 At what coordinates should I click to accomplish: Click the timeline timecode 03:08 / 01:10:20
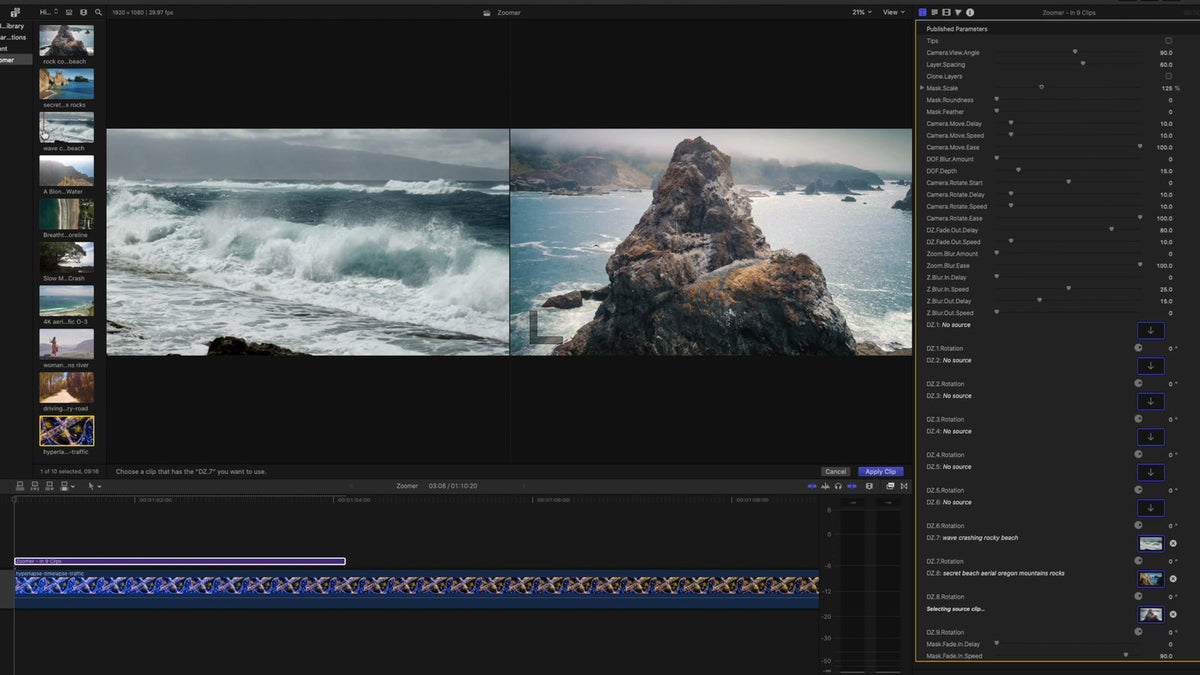pyautogui.click(x=453, y=486)
